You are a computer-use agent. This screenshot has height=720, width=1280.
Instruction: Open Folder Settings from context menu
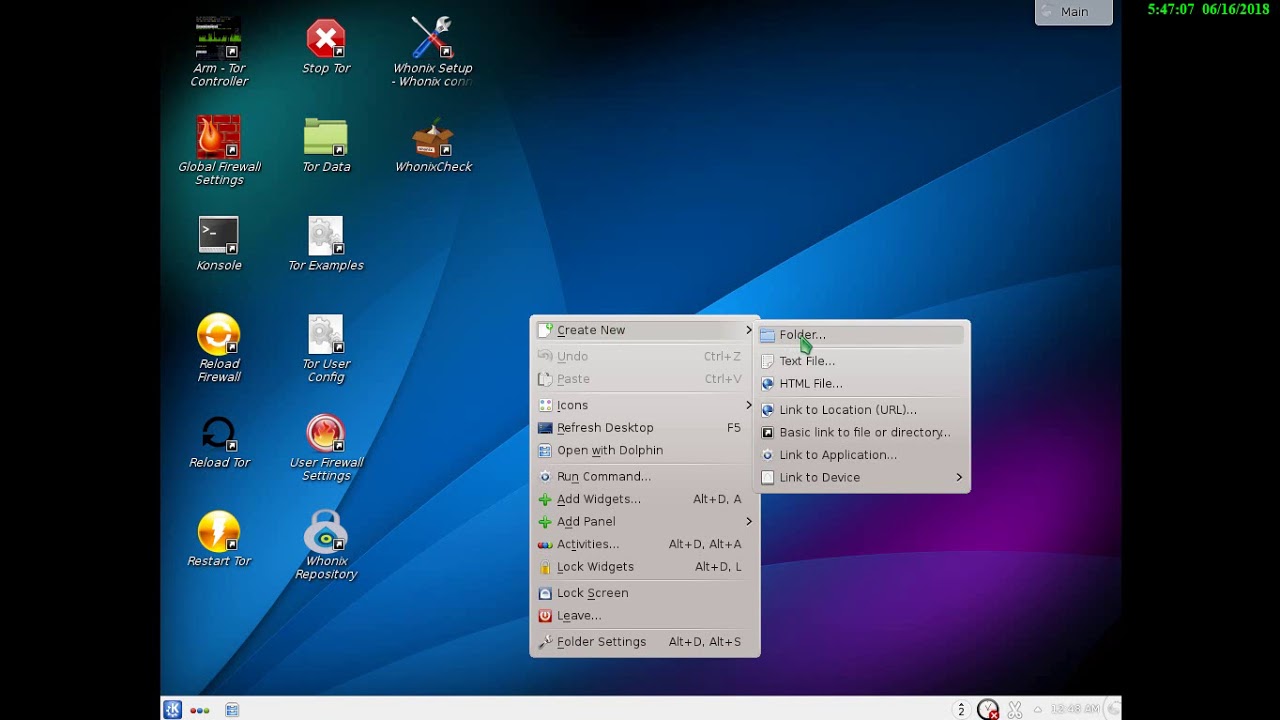tap(645, 642)
